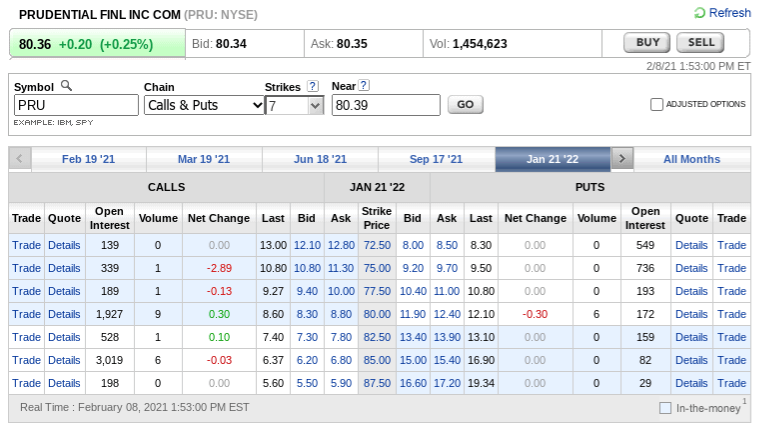757x426 pixels.
Task: Click the GO button
Action: [x=465, y=104]
